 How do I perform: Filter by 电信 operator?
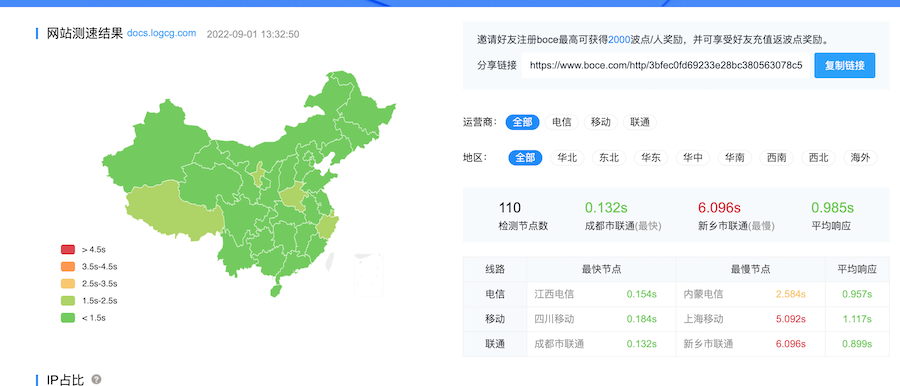pyautogui.click(x=561, y=122)
